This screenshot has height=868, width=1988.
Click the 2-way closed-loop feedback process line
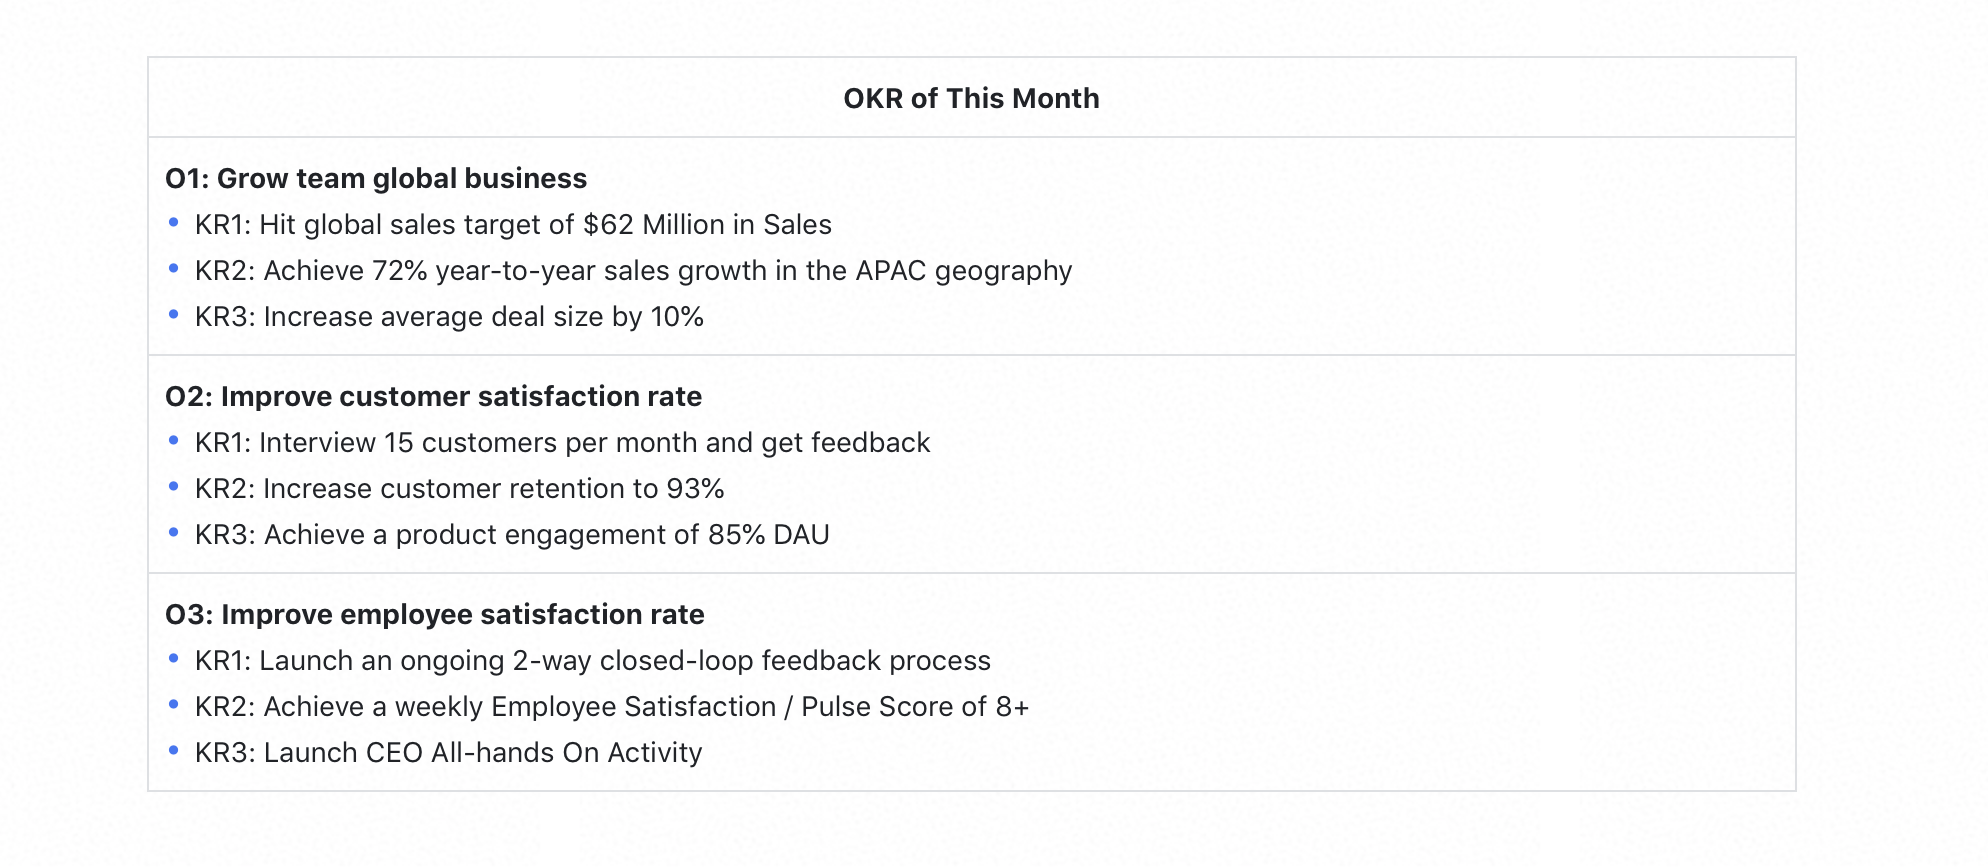(593, 660)
